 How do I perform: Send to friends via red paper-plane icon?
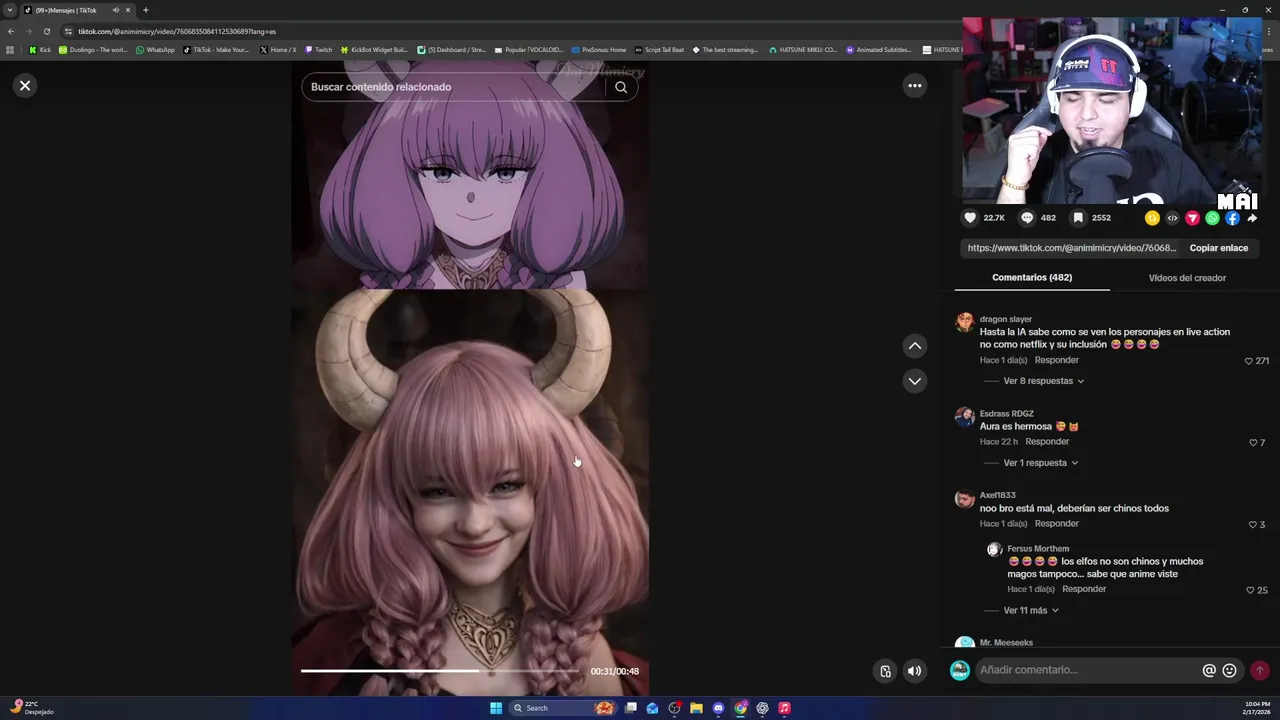coord(1192,218)
